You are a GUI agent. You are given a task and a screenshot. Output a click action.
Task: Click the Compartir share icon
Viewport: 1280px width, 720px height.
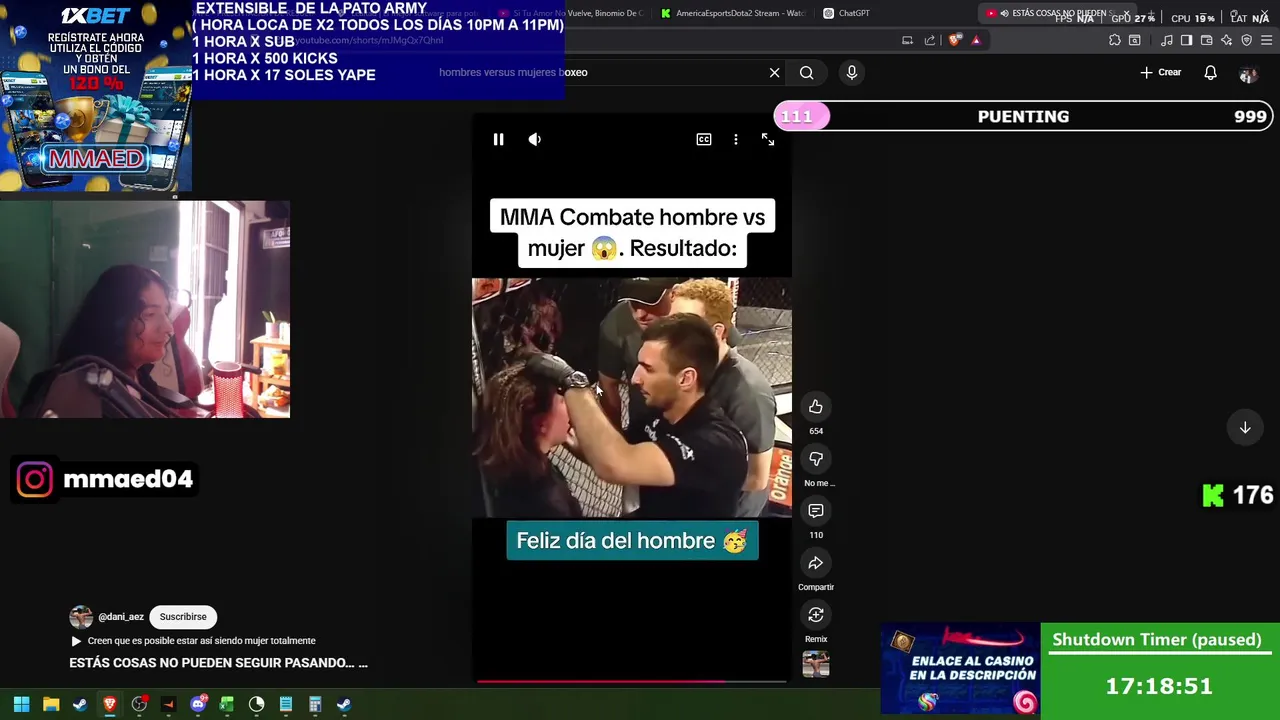pyautogui.click(x=816, y=563)
